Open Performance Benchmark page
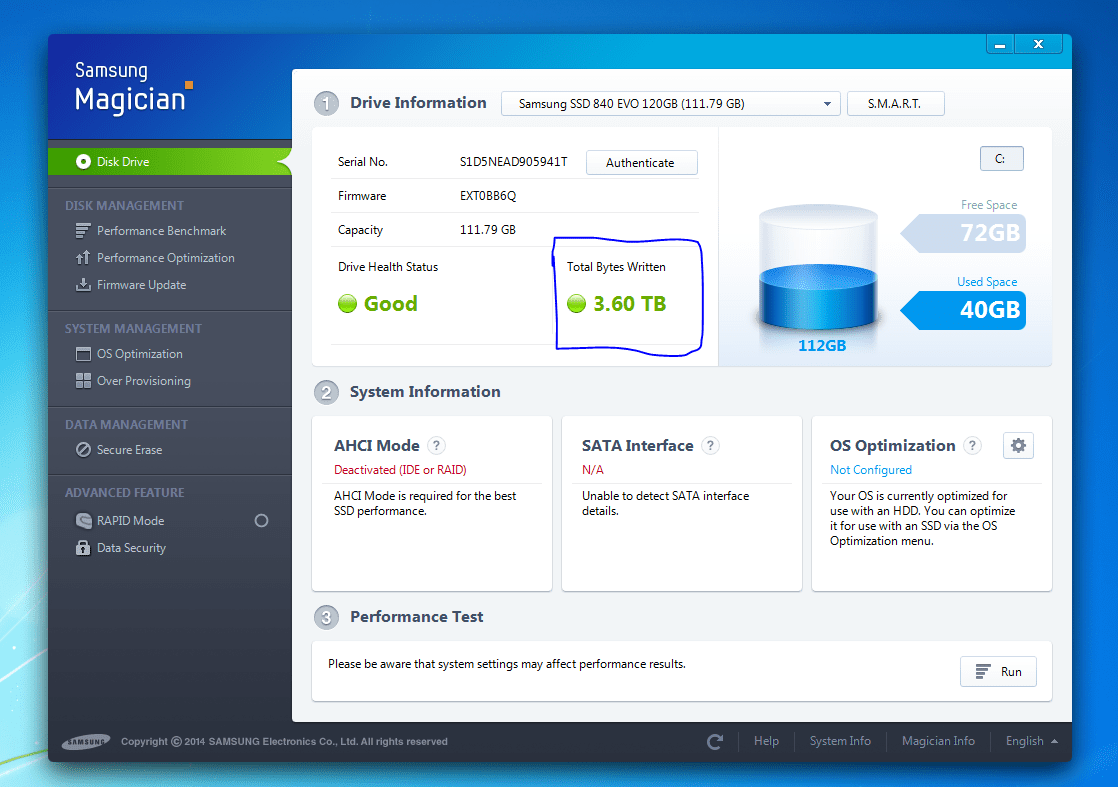 point(161,231)
